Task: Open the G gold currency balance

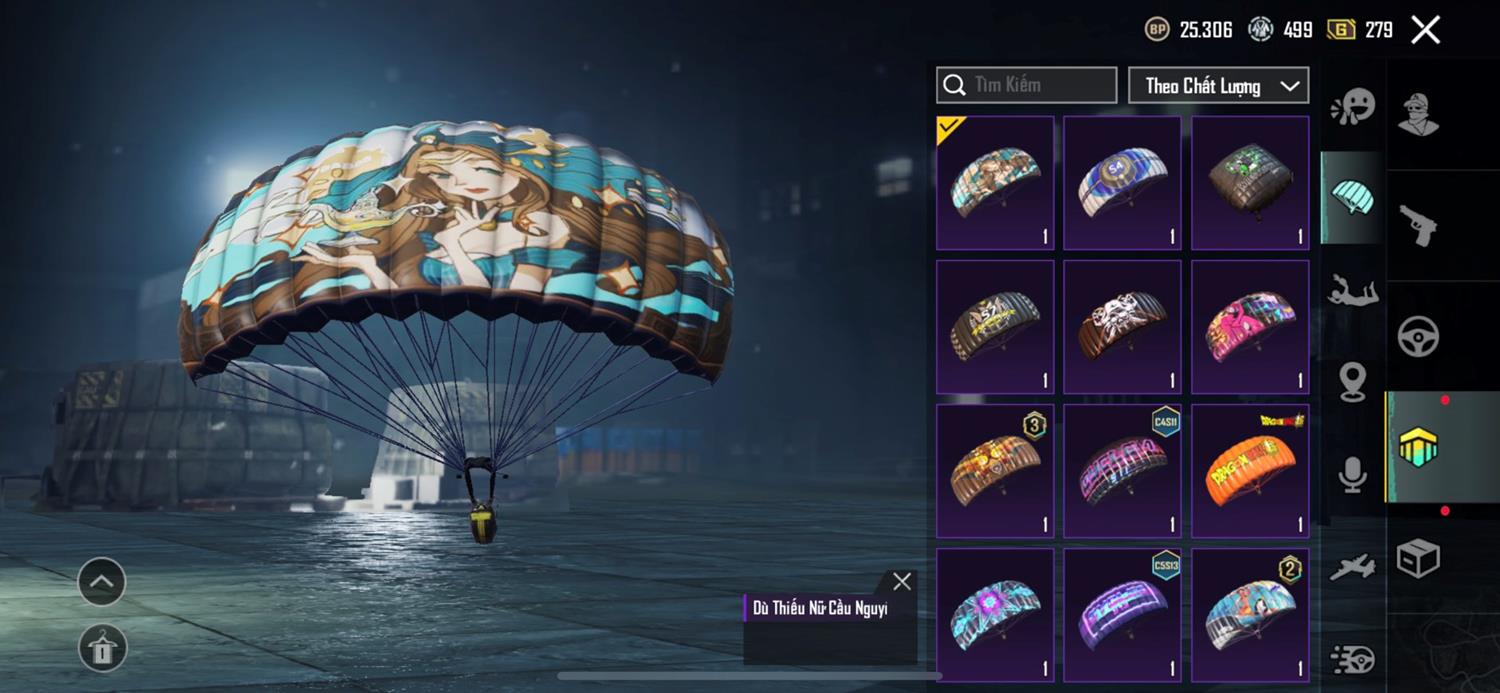Action: coord(1359,30)
